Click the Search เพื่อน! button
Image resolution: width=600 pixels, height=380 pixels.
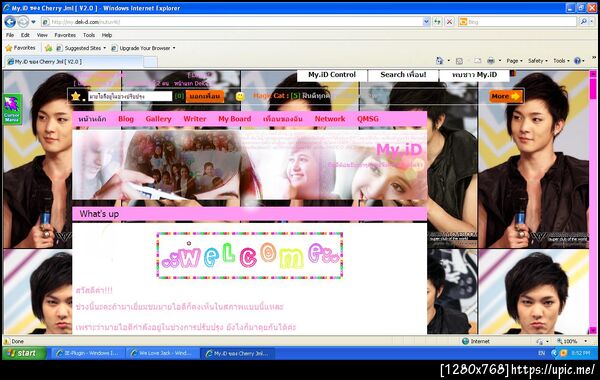403,75
